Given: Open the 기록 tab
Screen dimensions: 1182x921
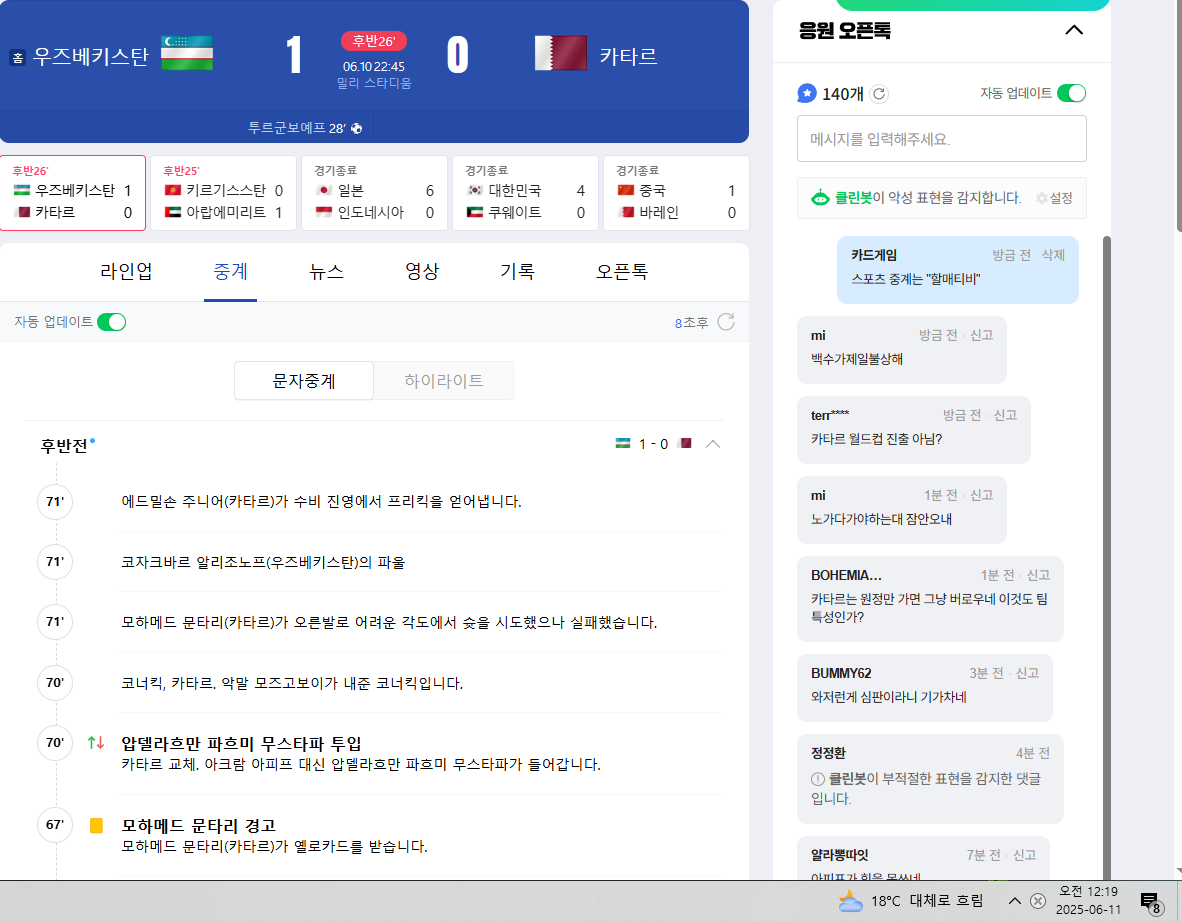Looking at the screenshot, I should (517, 272).
